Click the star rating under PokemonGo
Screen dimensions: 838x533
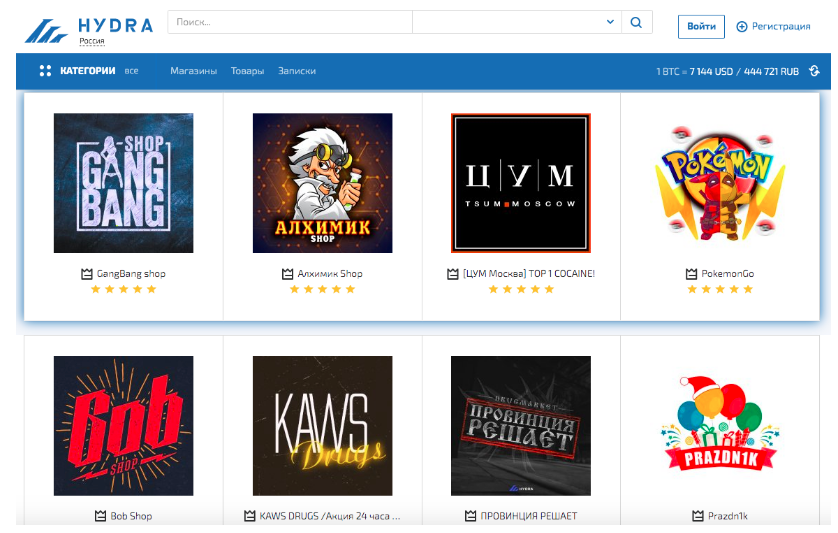720,289
